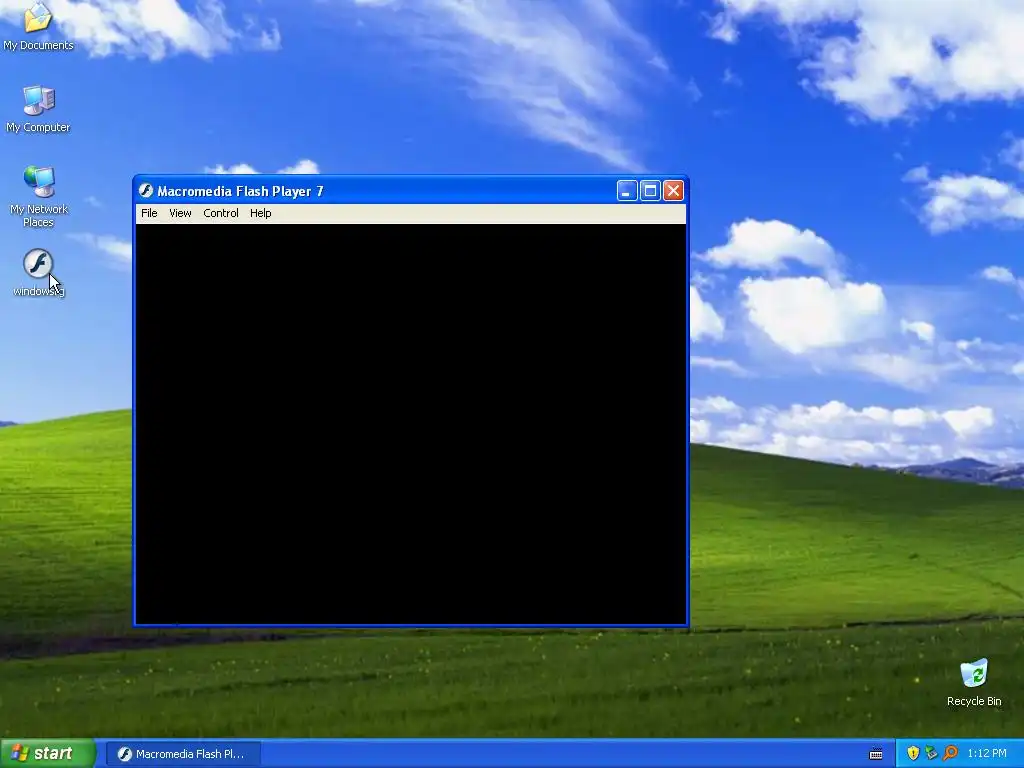The width and height of the screenshot is (1024, 768).
Task: Open the Windows start menu
Action: point(48,753)
